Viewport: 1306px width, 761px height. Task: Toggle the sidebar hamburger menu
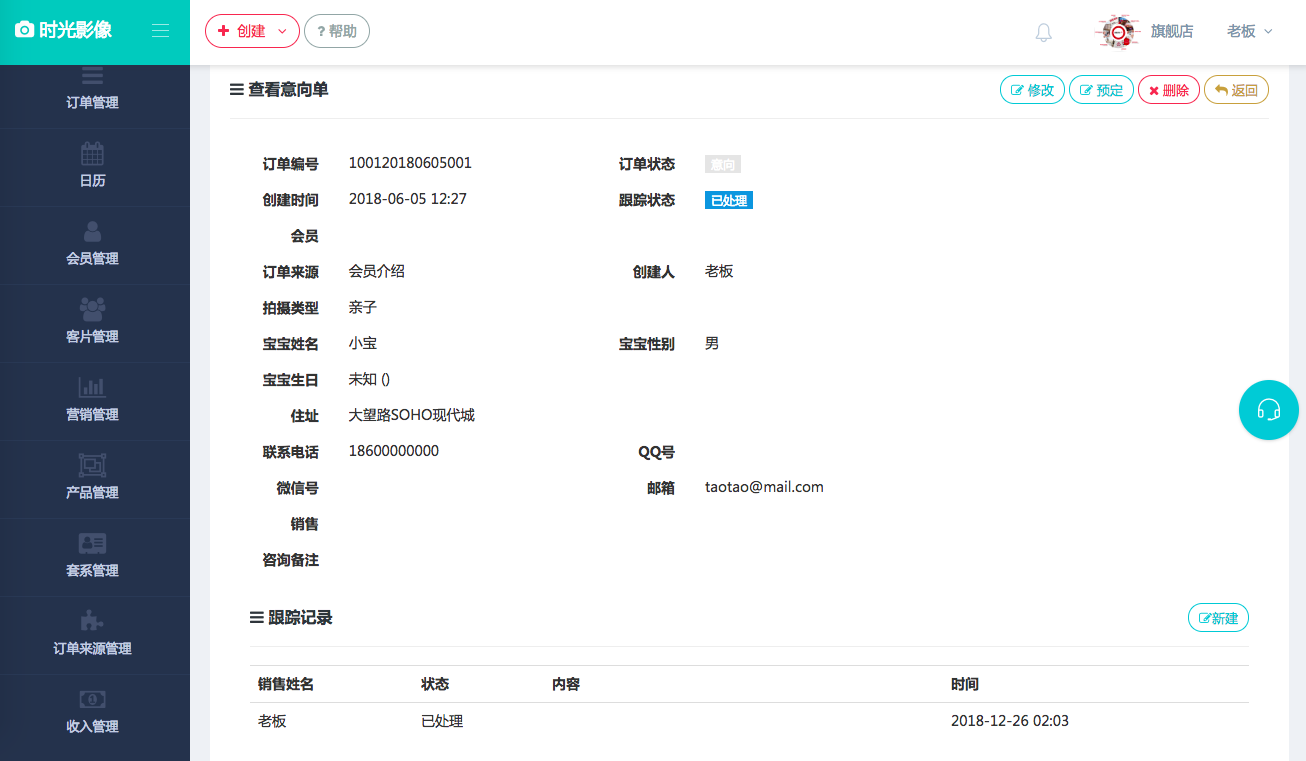[160, 31]
